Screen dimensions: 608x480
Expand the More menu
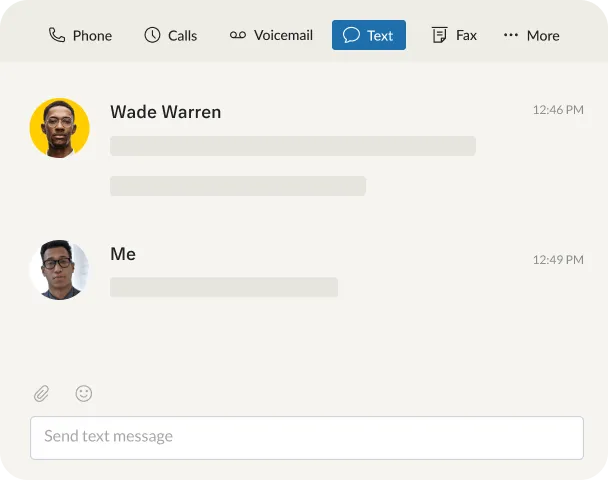543,35
